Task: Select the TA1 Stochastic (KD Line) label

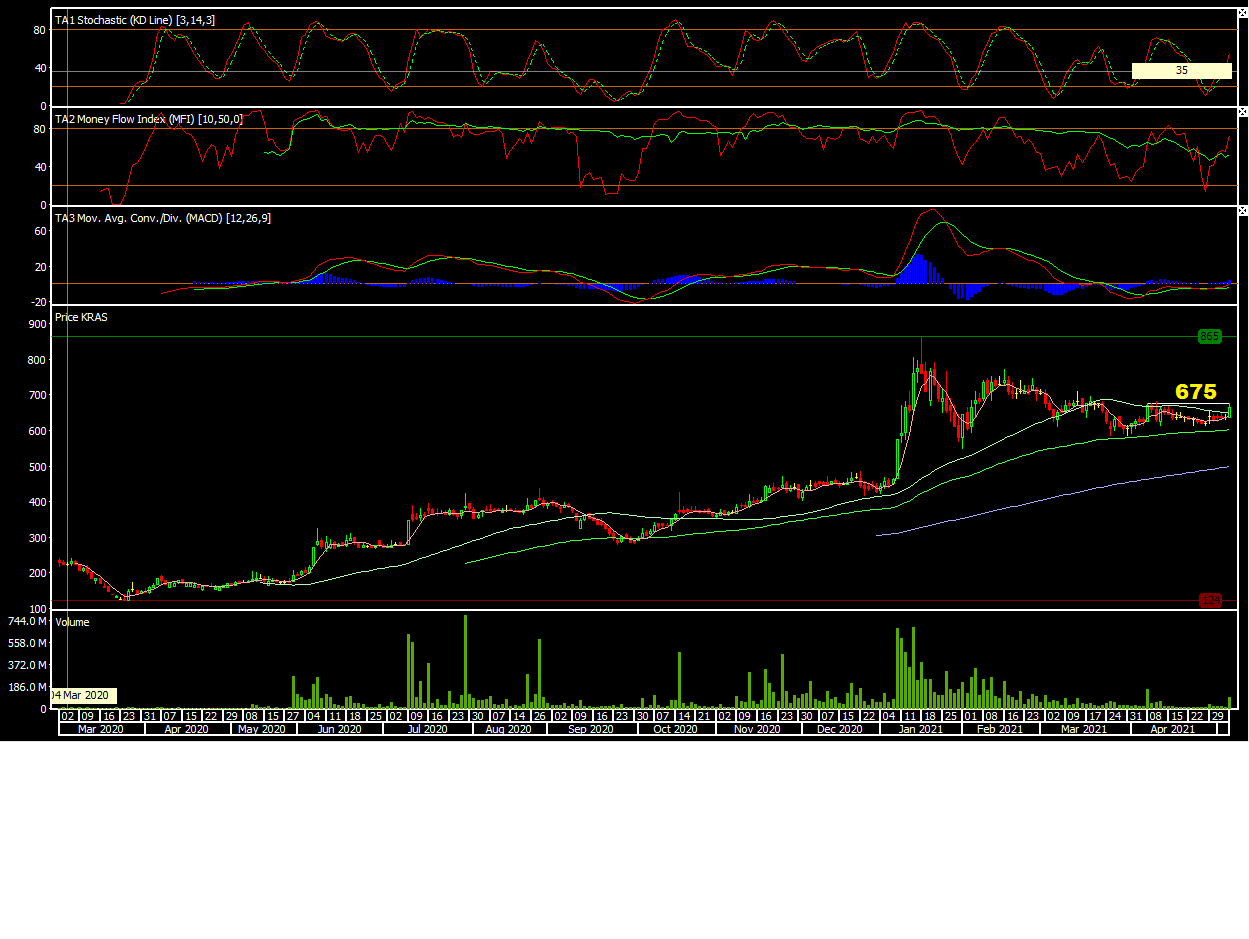Action: (x=134, y=20)
